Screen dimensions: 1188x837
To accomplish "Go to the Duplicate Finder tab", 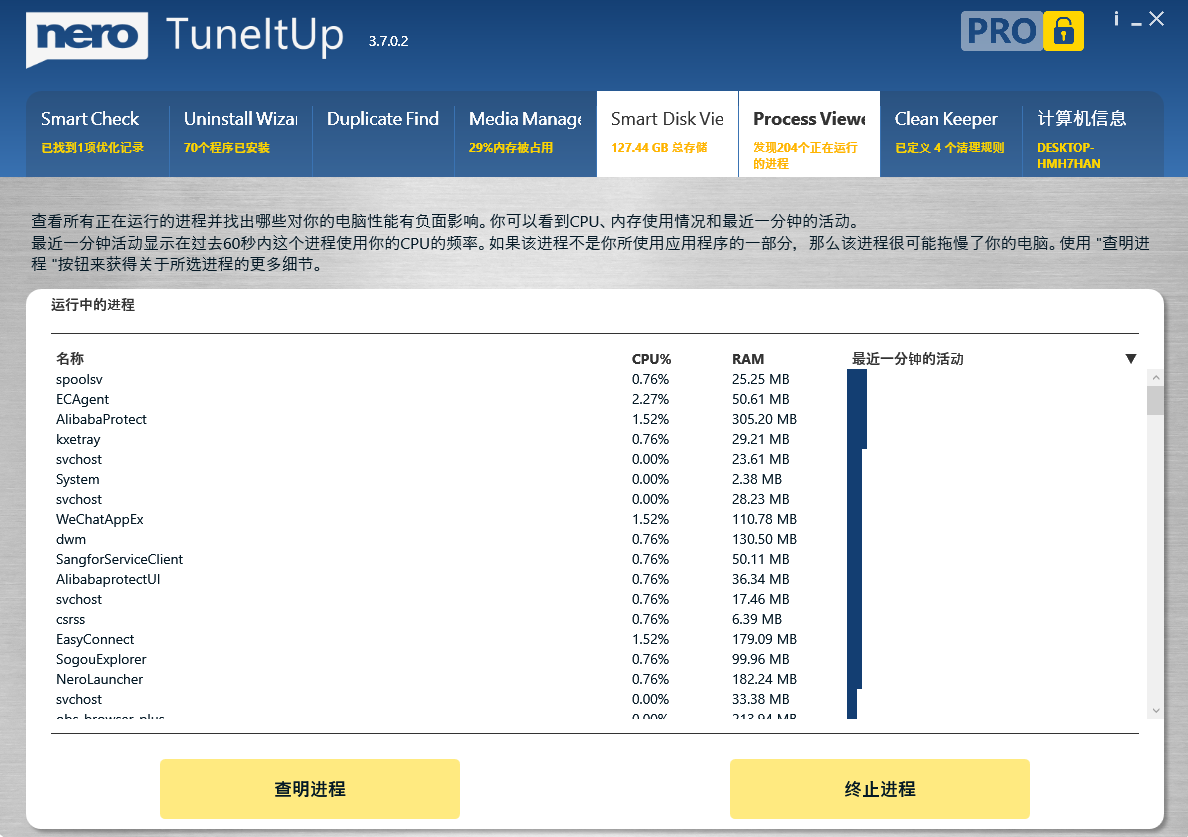I will [x=383, y=134].
